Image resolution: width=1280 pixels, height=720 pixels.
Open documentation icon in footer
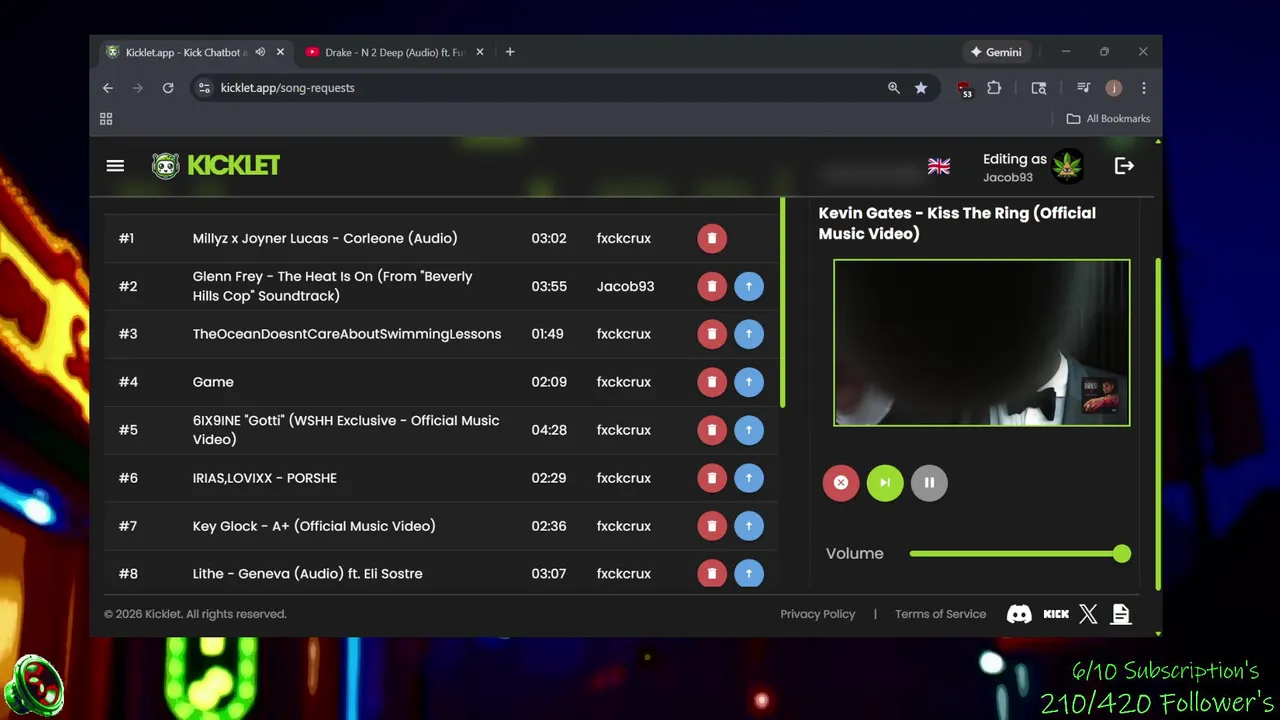[x=1121, y=614]
